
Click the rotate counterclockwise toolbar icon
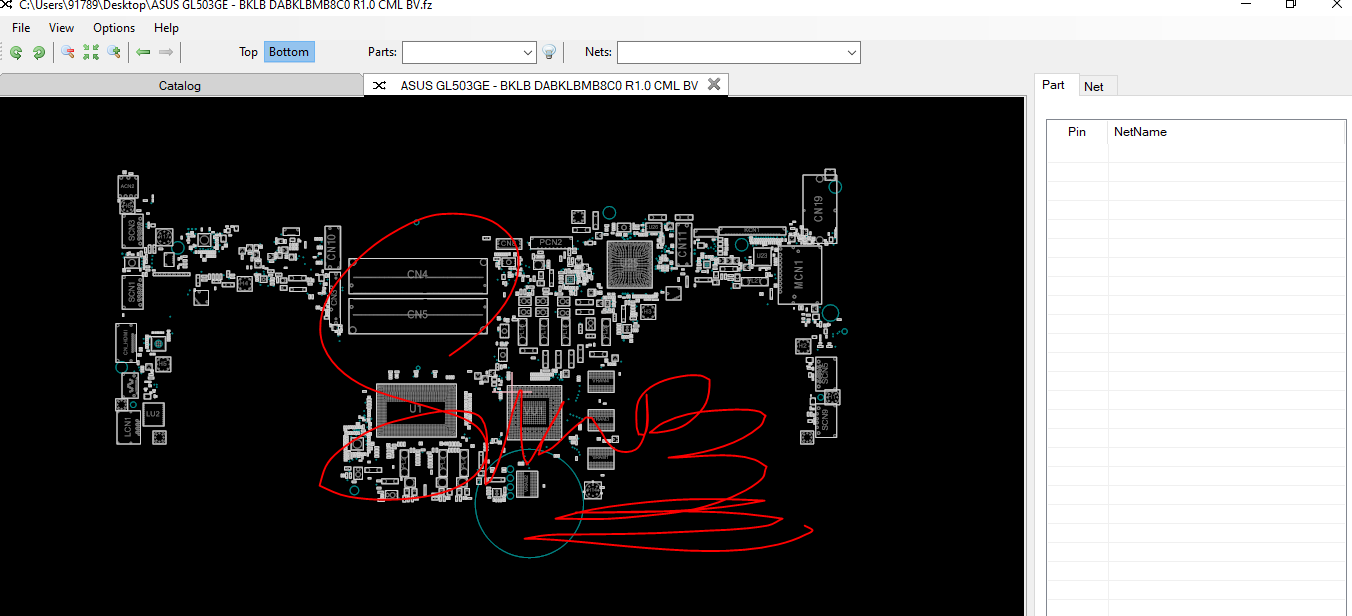click(16, 52)
